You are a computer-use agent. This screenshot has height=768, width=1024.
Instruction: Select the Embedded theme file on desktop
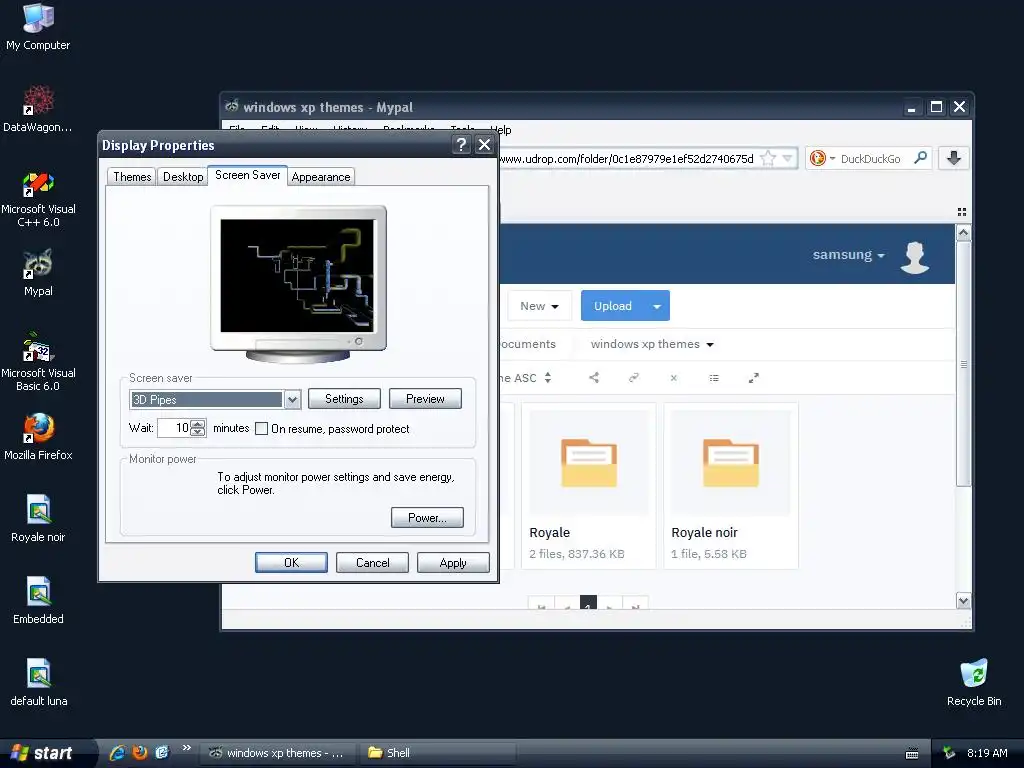[38, 601]
